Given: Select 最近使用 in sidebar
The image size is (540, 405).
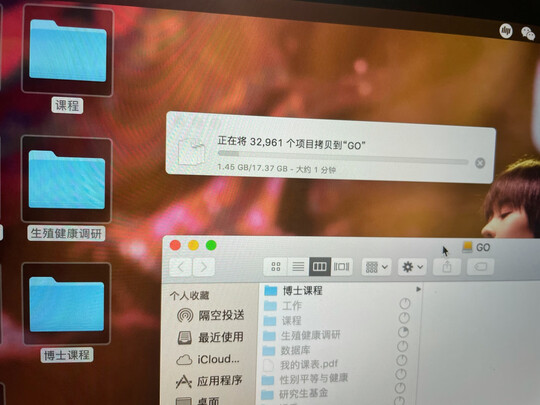Looking at the screenshot, I should click(x=210, y=337).
